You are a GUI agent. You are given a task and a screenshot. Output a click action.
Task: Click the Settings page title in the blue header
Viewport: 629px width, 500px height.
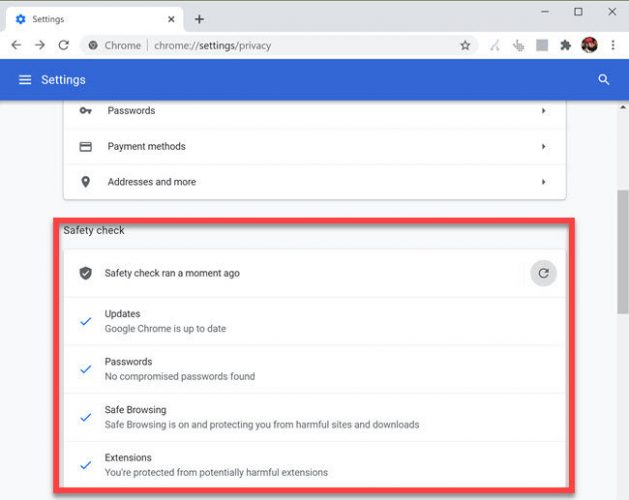click(63, 79)
